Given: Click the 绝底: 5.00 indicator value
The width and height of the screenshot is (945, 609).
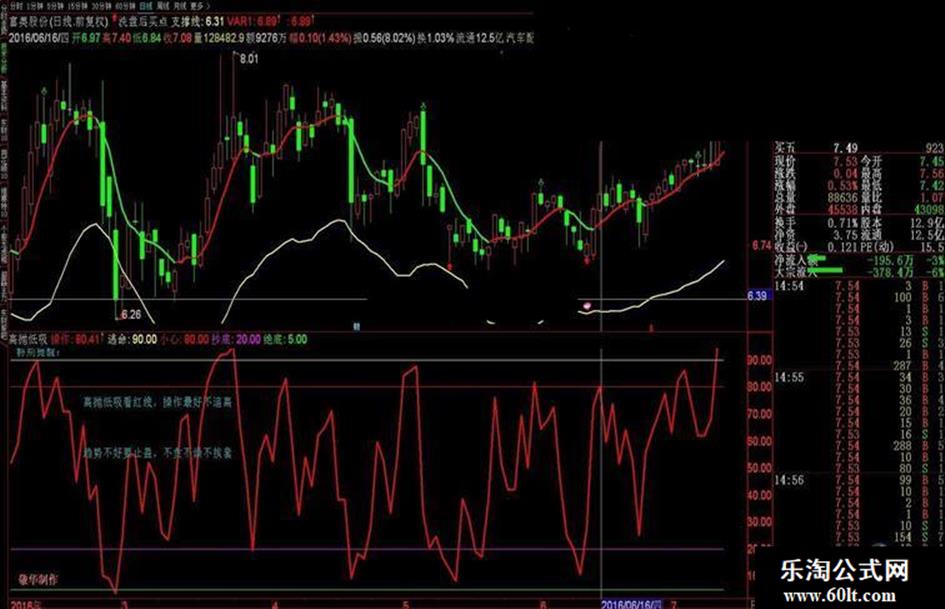Looking at the screenshot, I should tap(286, 339).
